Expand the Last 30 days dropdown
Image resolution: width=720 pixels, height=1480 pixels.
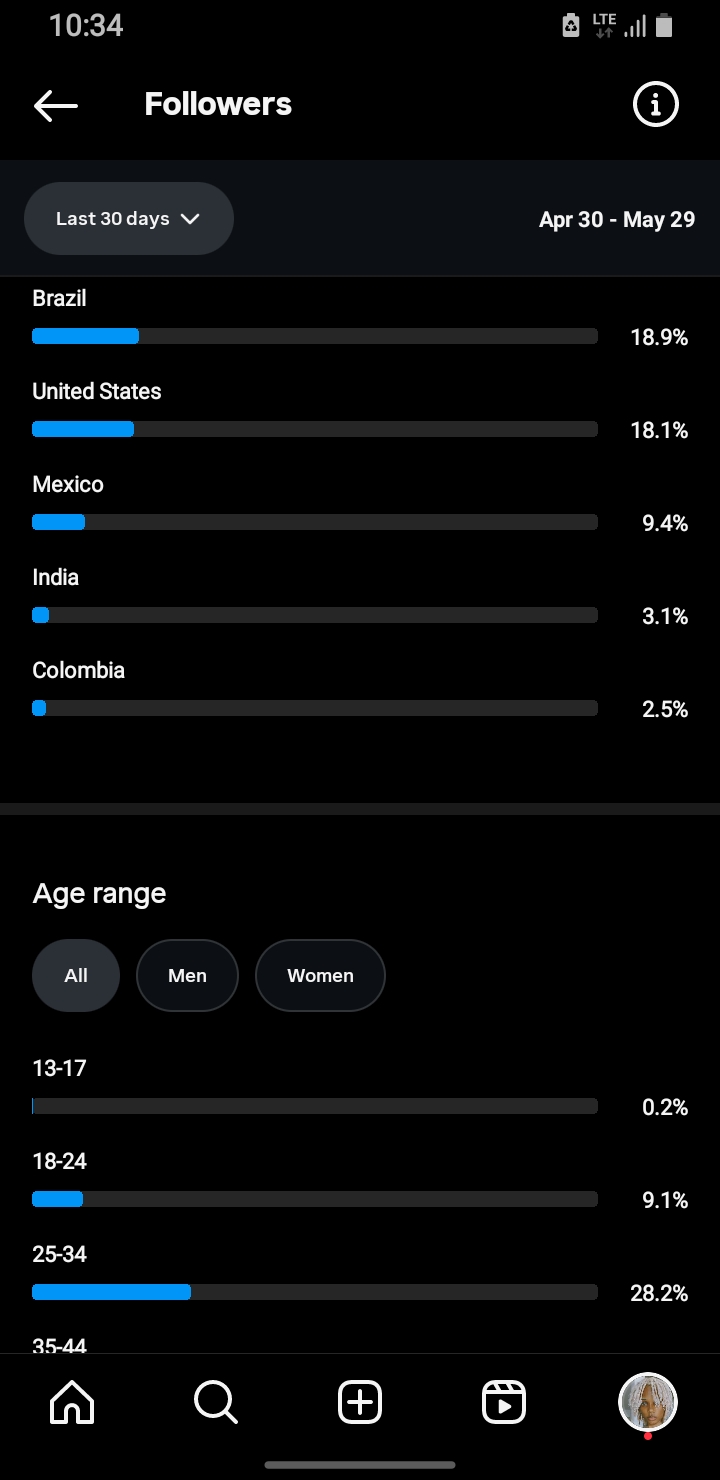(x=129, y=219)
